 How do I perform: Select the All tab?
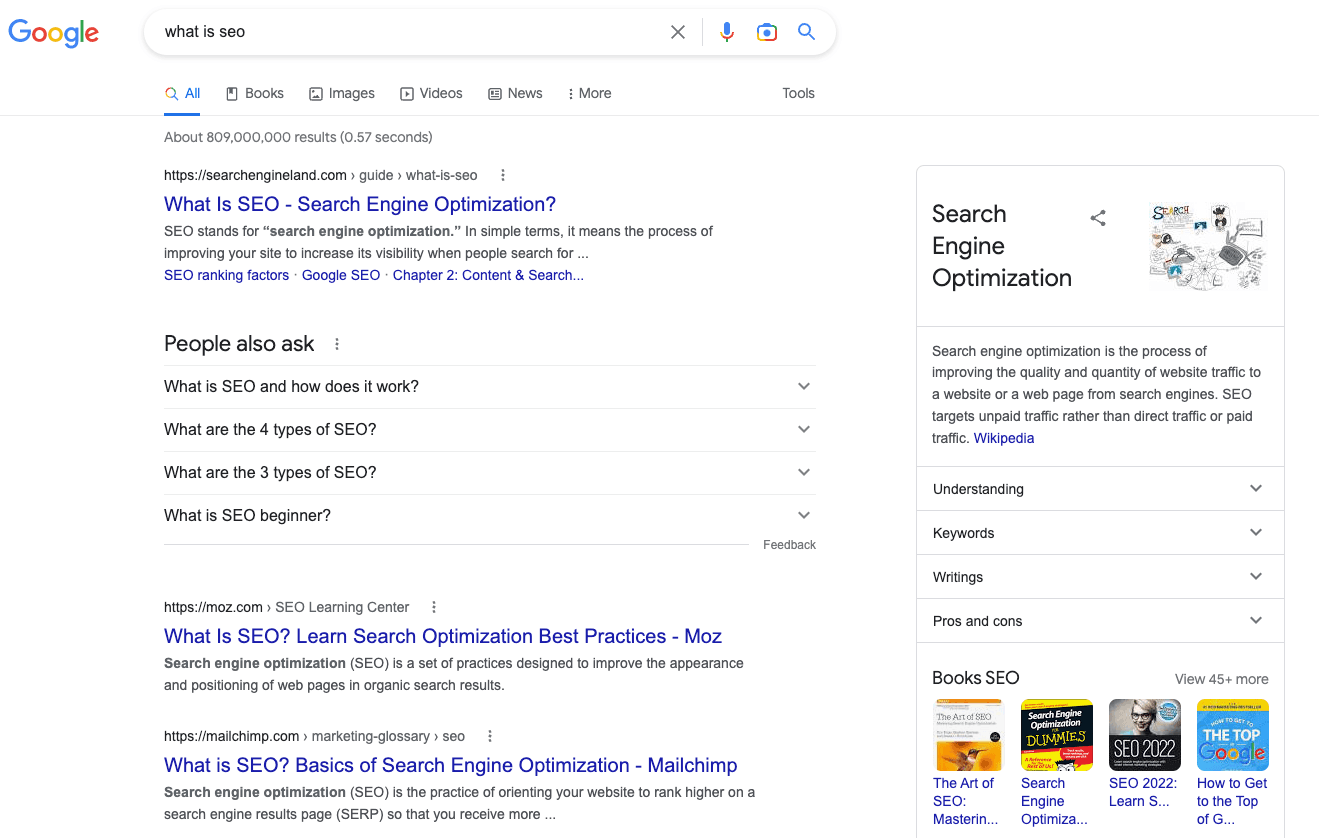click(x=183, y=93)
